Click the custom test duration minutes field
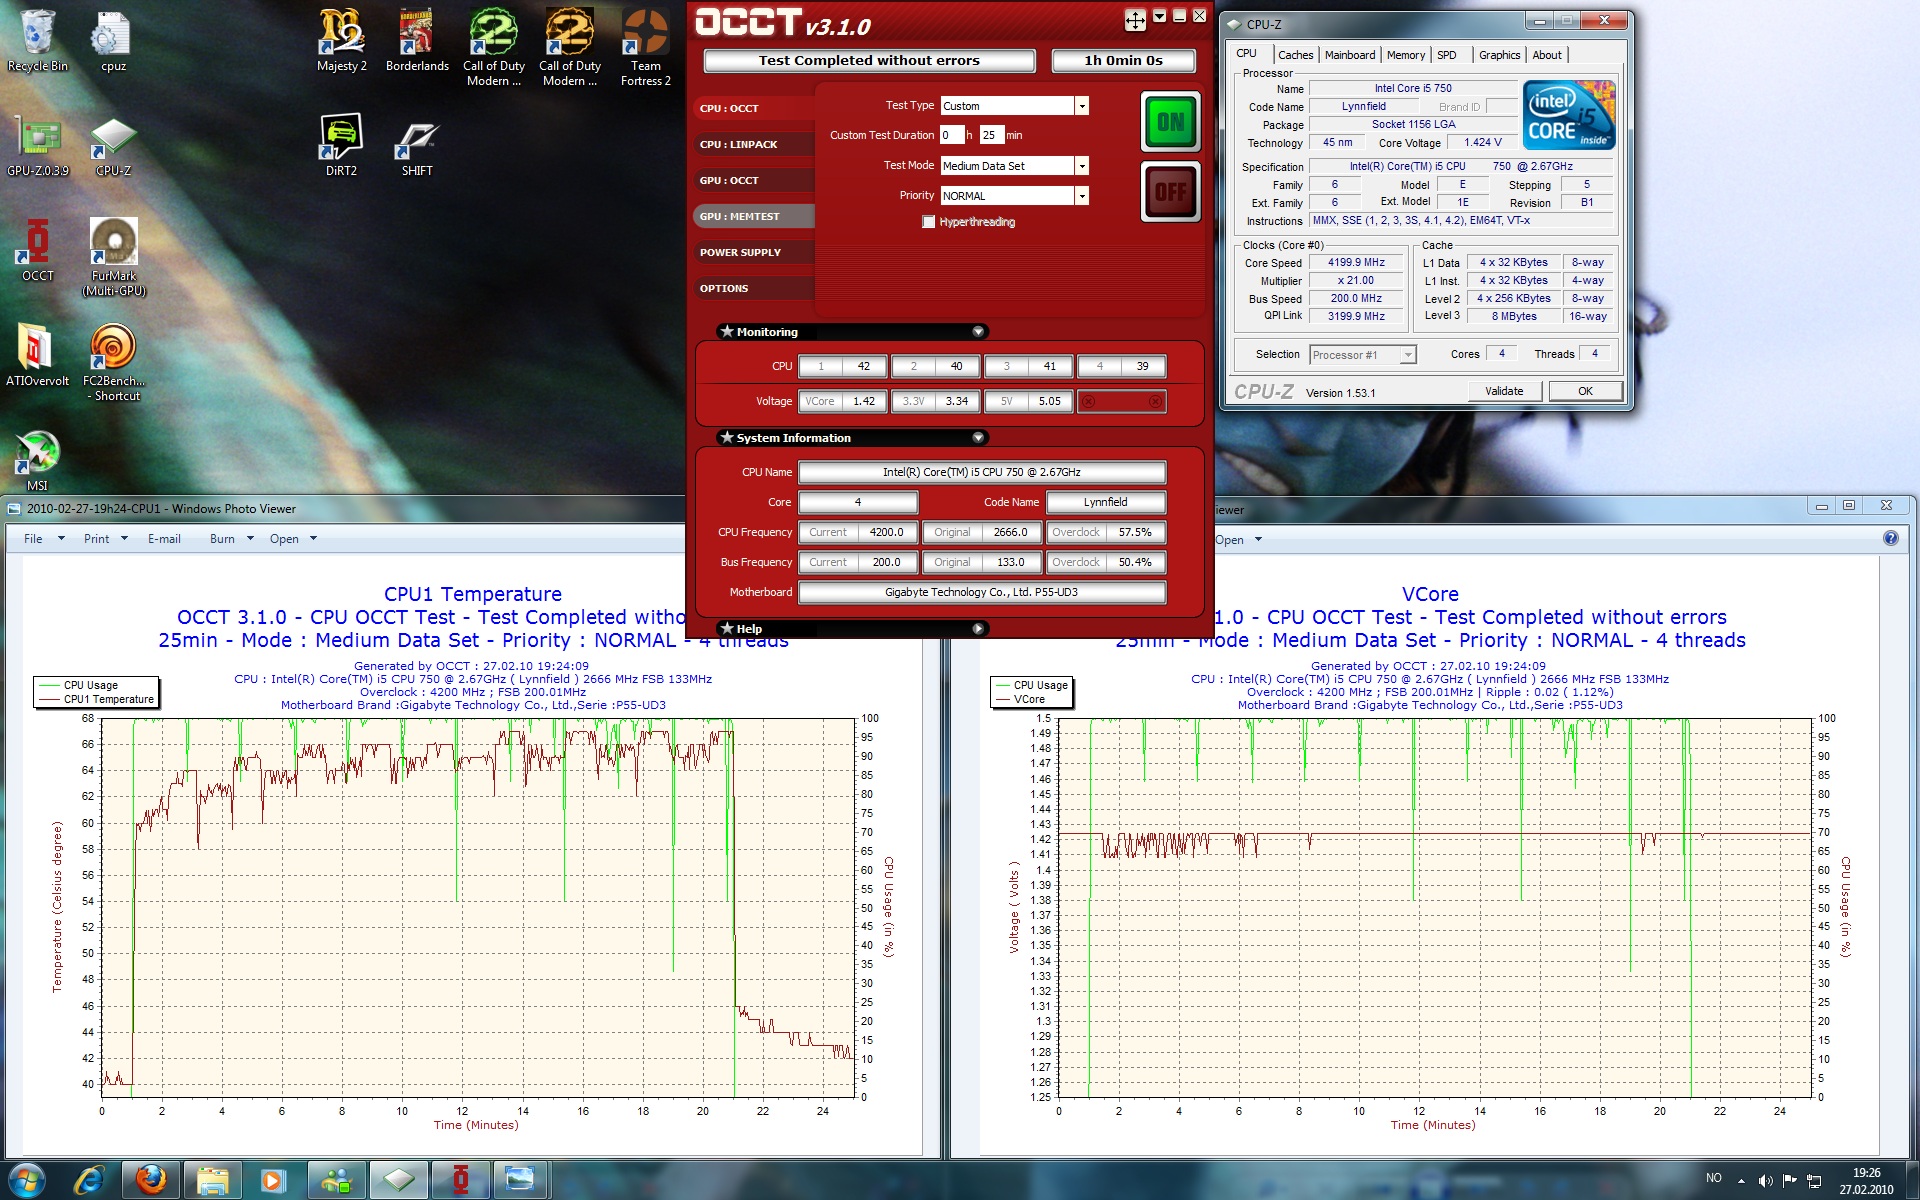 [992, 135]
